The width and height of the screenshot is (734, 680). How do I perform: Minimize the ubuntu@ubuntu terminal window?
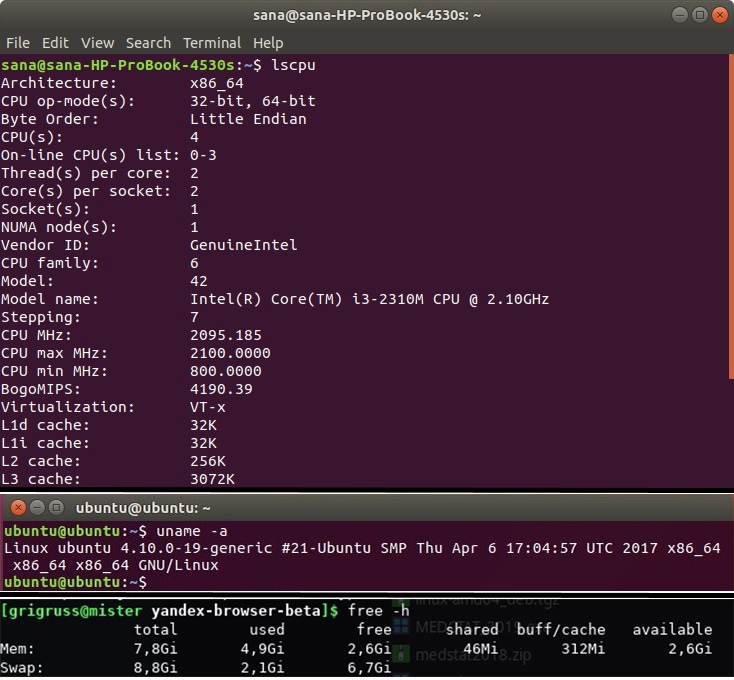pyautogui.click(x=34, y=507)
